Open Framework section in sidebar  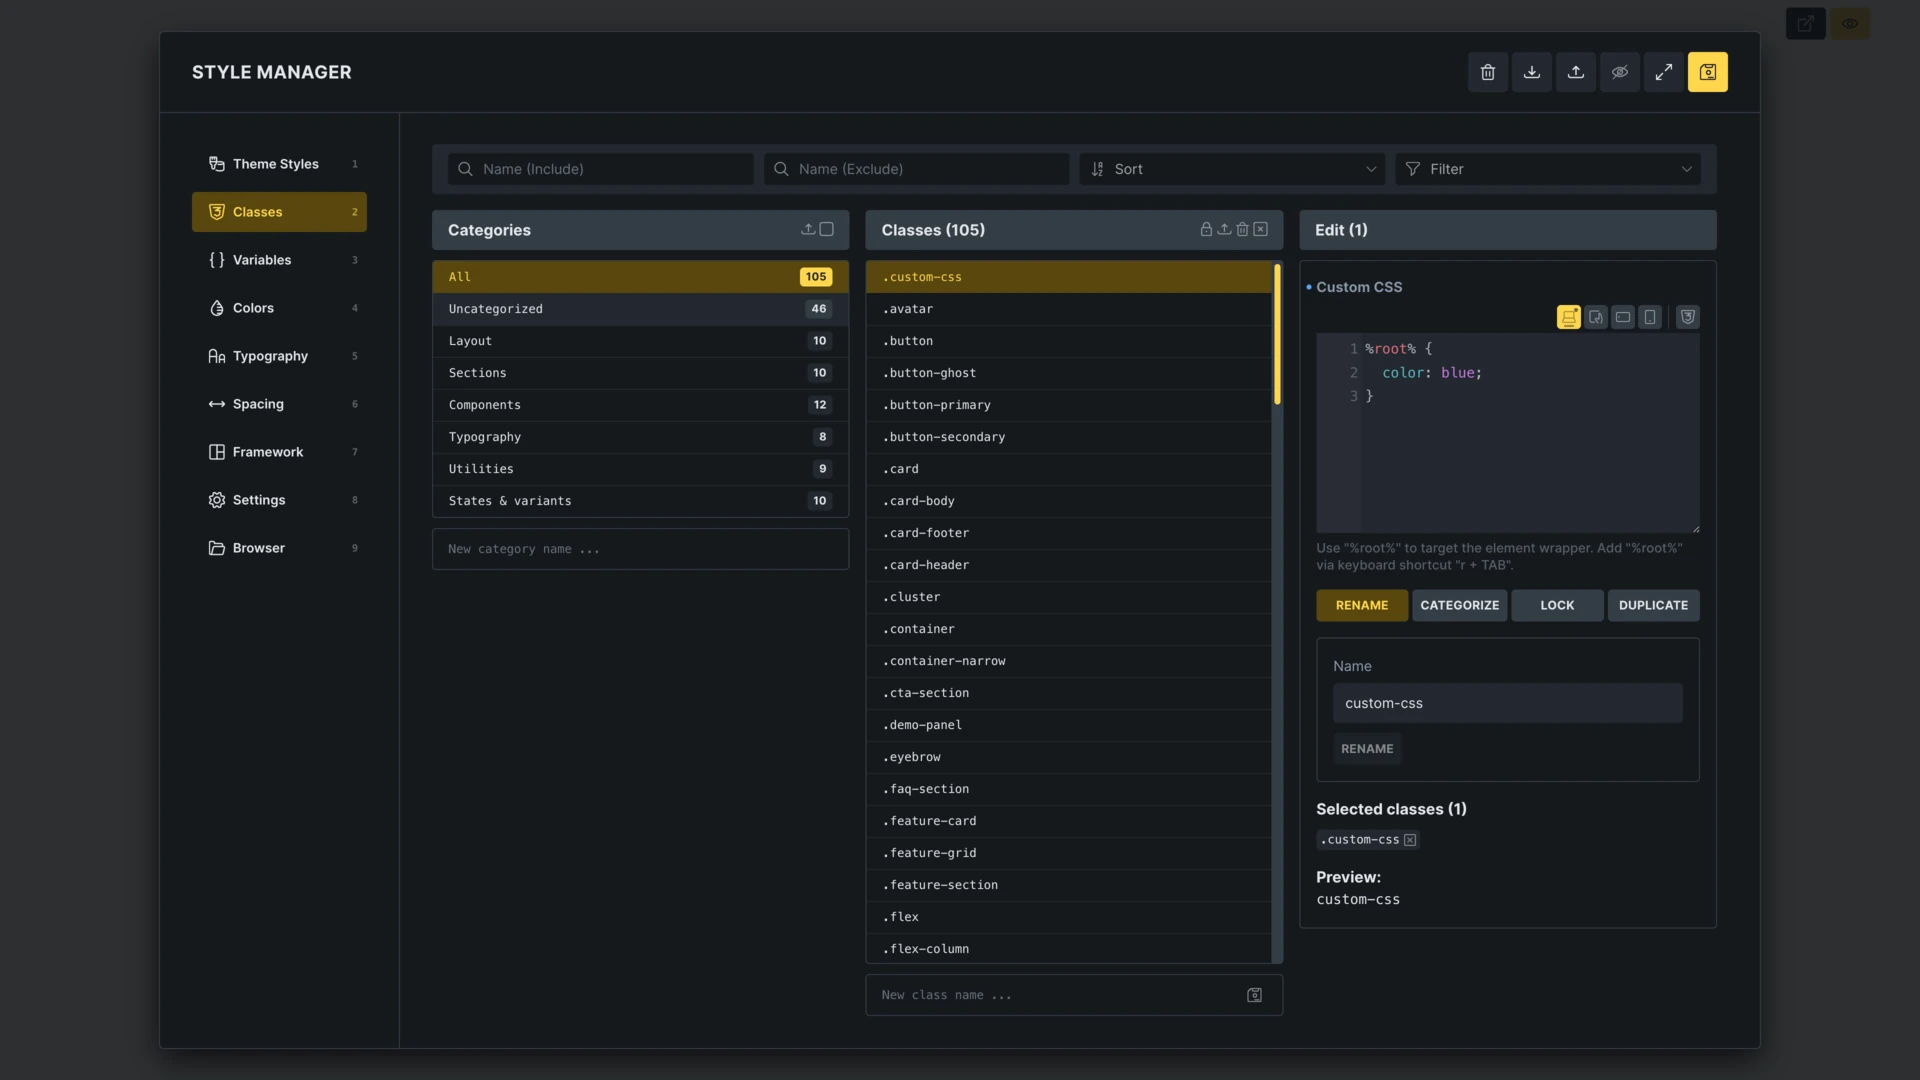click(279, 452)
